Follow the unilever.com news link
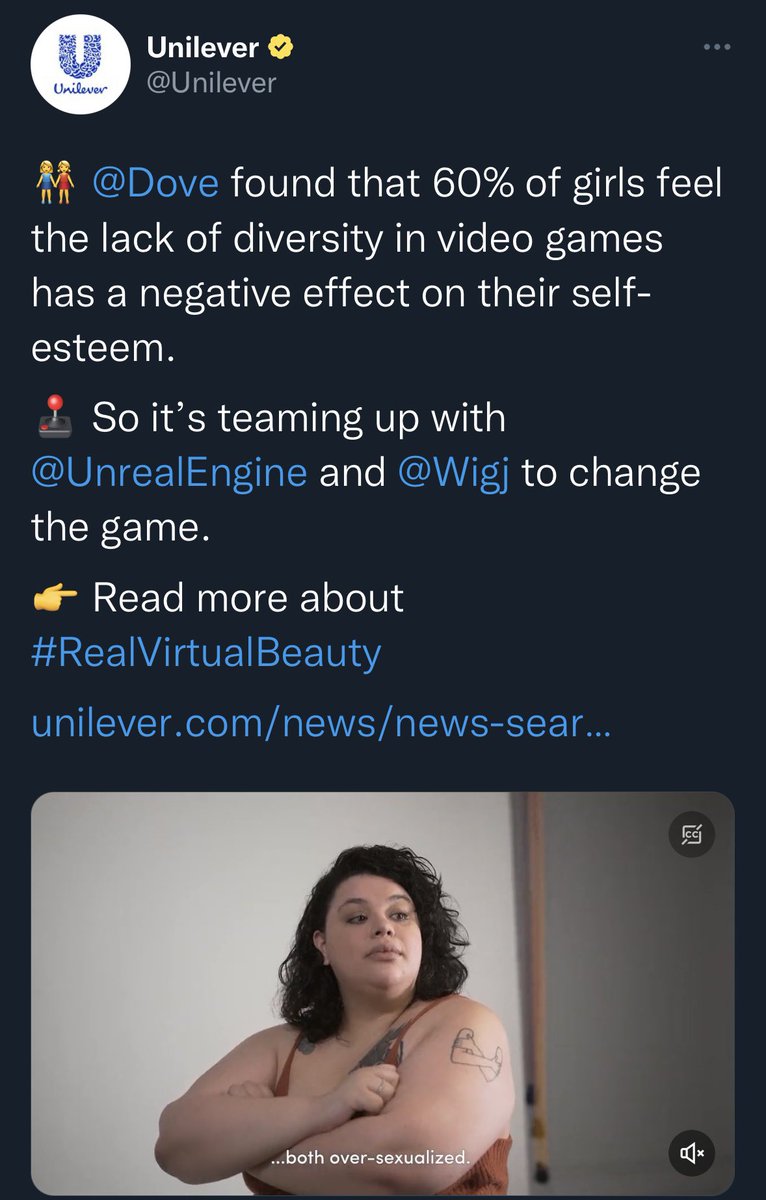The width and height of the screenshot is (766, 1200). [x=321, y=723]
